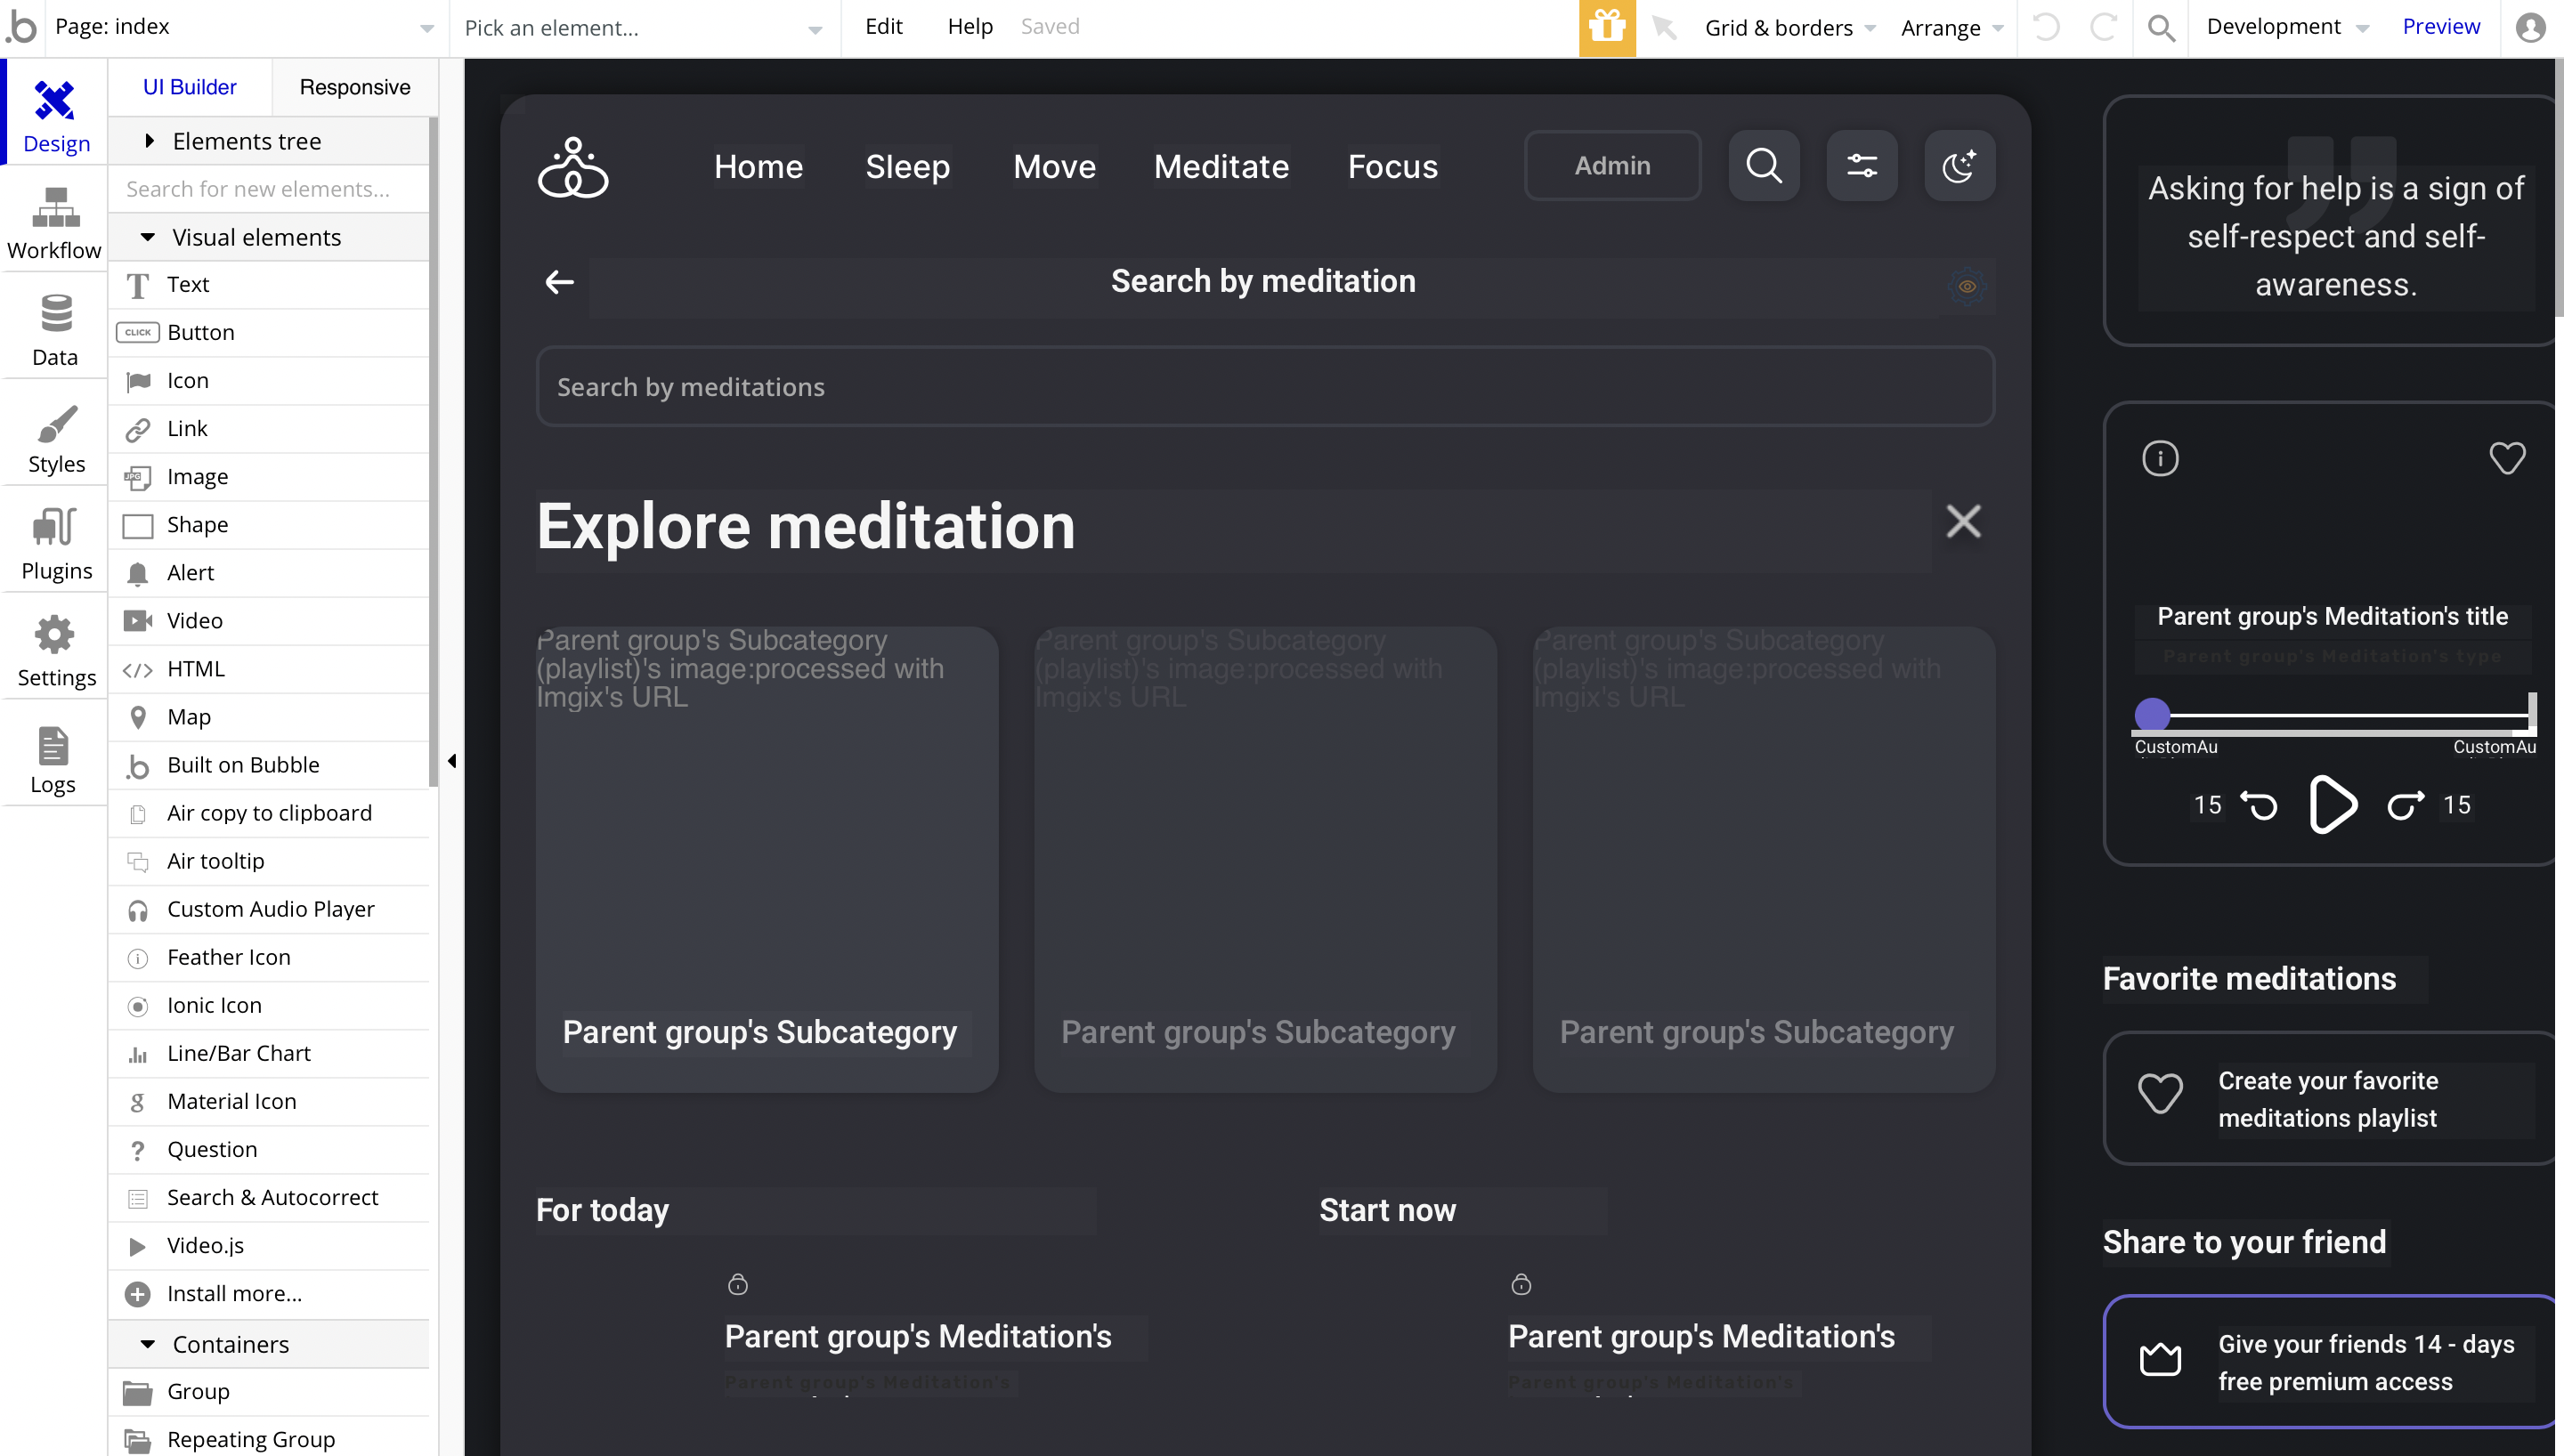Click the search magnifier in the top toolbar
Viewport: 2564px width, 1456px height.
point(2161,28)
